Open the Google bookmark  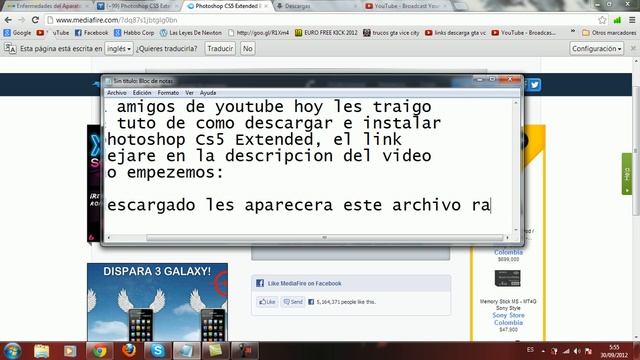click(x=17, y=33)
